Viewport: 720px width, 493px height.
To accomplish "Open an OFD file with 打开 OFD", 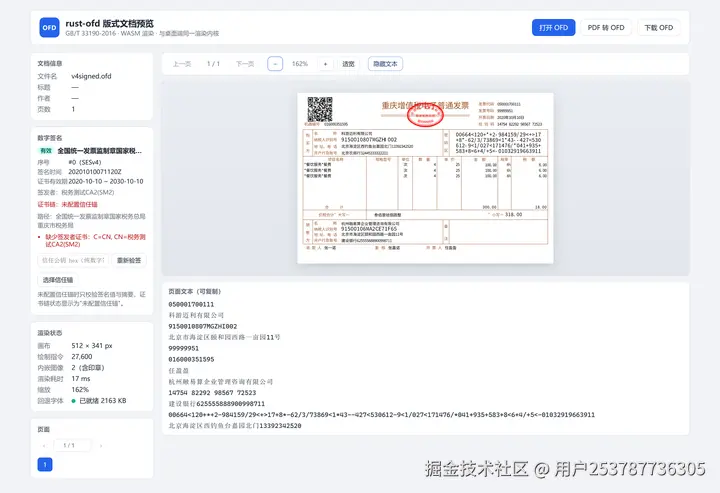I will pos(554,28).
